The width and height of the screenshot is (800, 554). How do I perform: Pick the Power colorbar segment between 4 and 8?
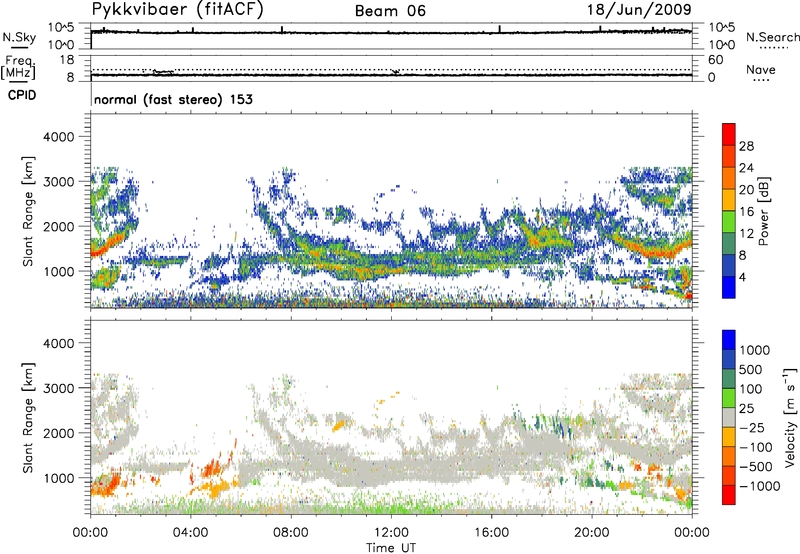click(x=729, y=266)
